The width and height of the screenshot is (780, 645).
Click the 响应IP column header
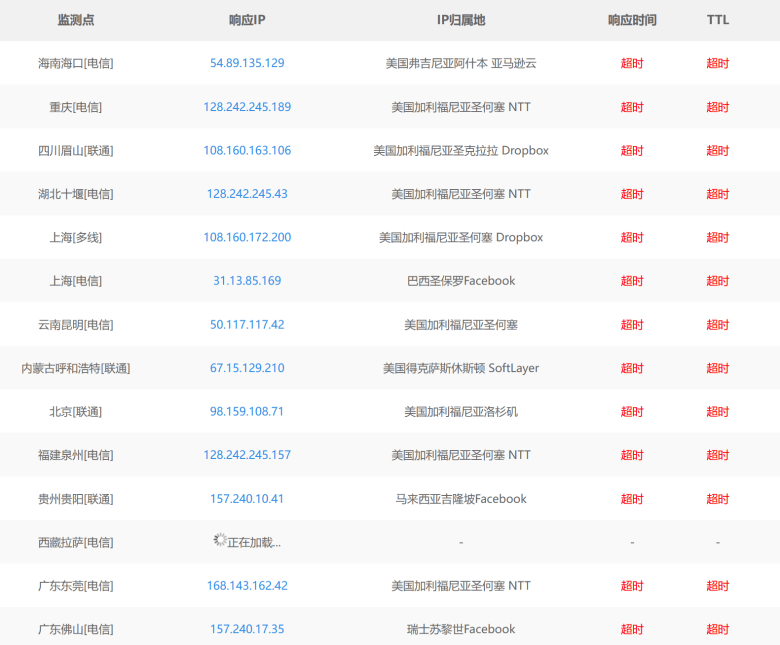247,20
